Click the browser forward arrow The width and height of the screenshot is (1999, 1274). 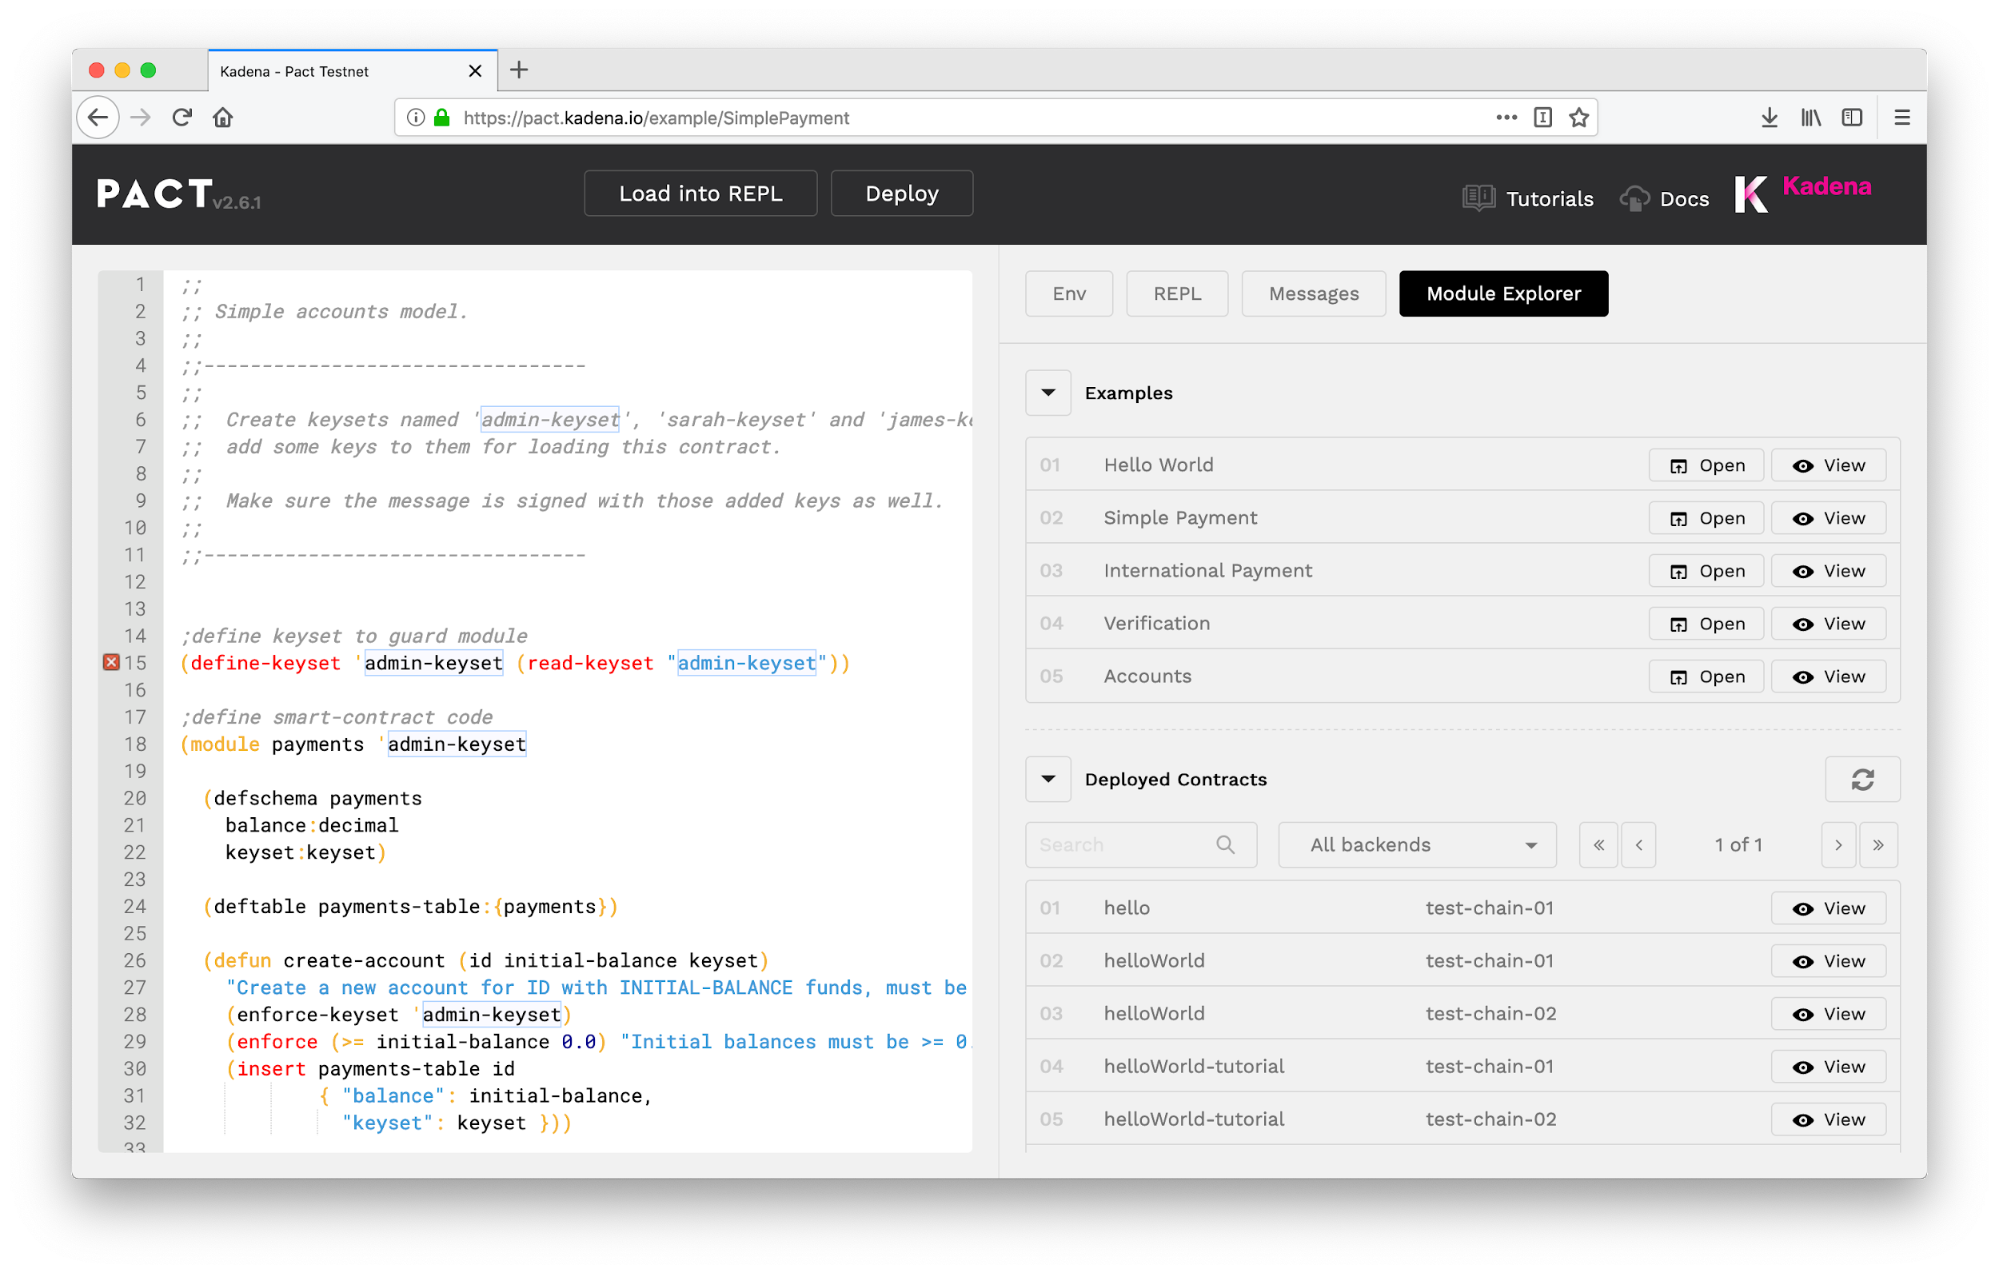[x=140, y=117]
